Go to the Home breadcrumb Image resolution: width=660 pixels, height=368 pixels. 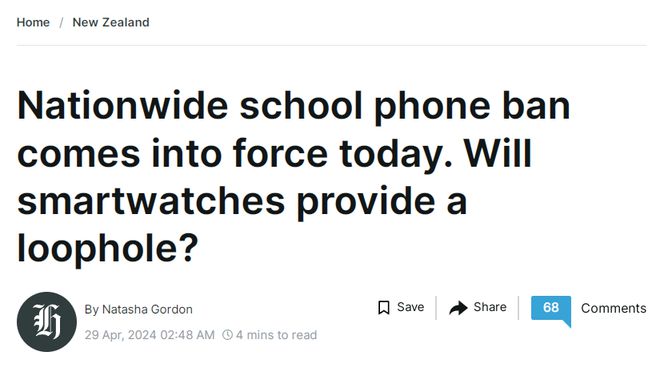33,22
